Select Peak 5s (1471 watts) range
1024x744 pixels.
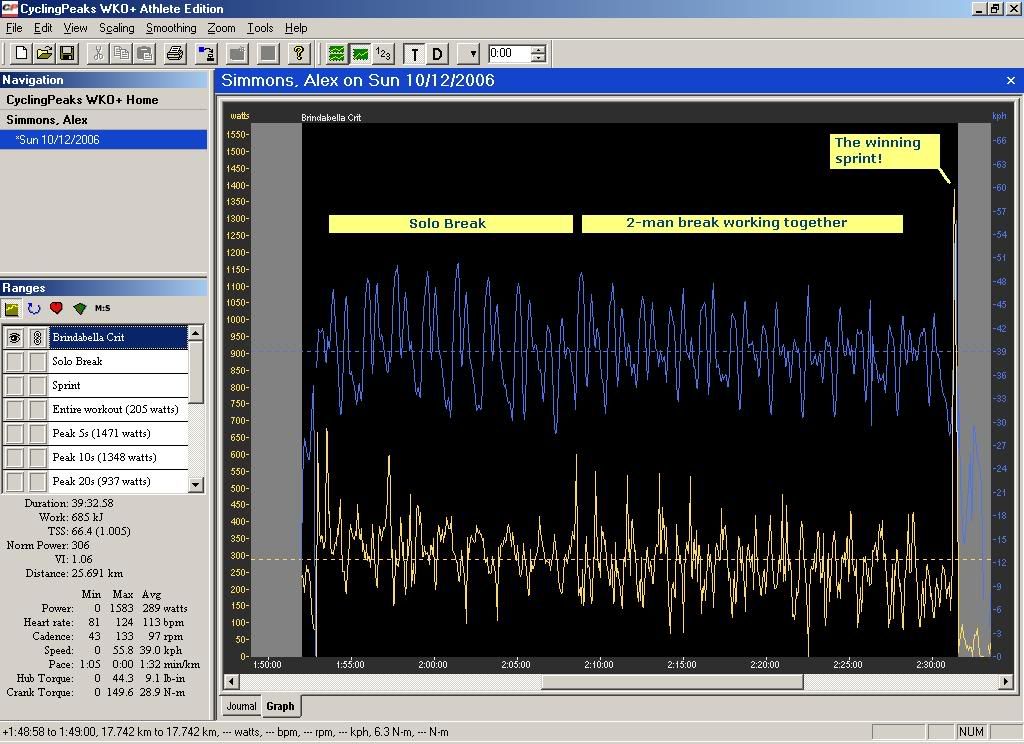click(x=118, y=433)
